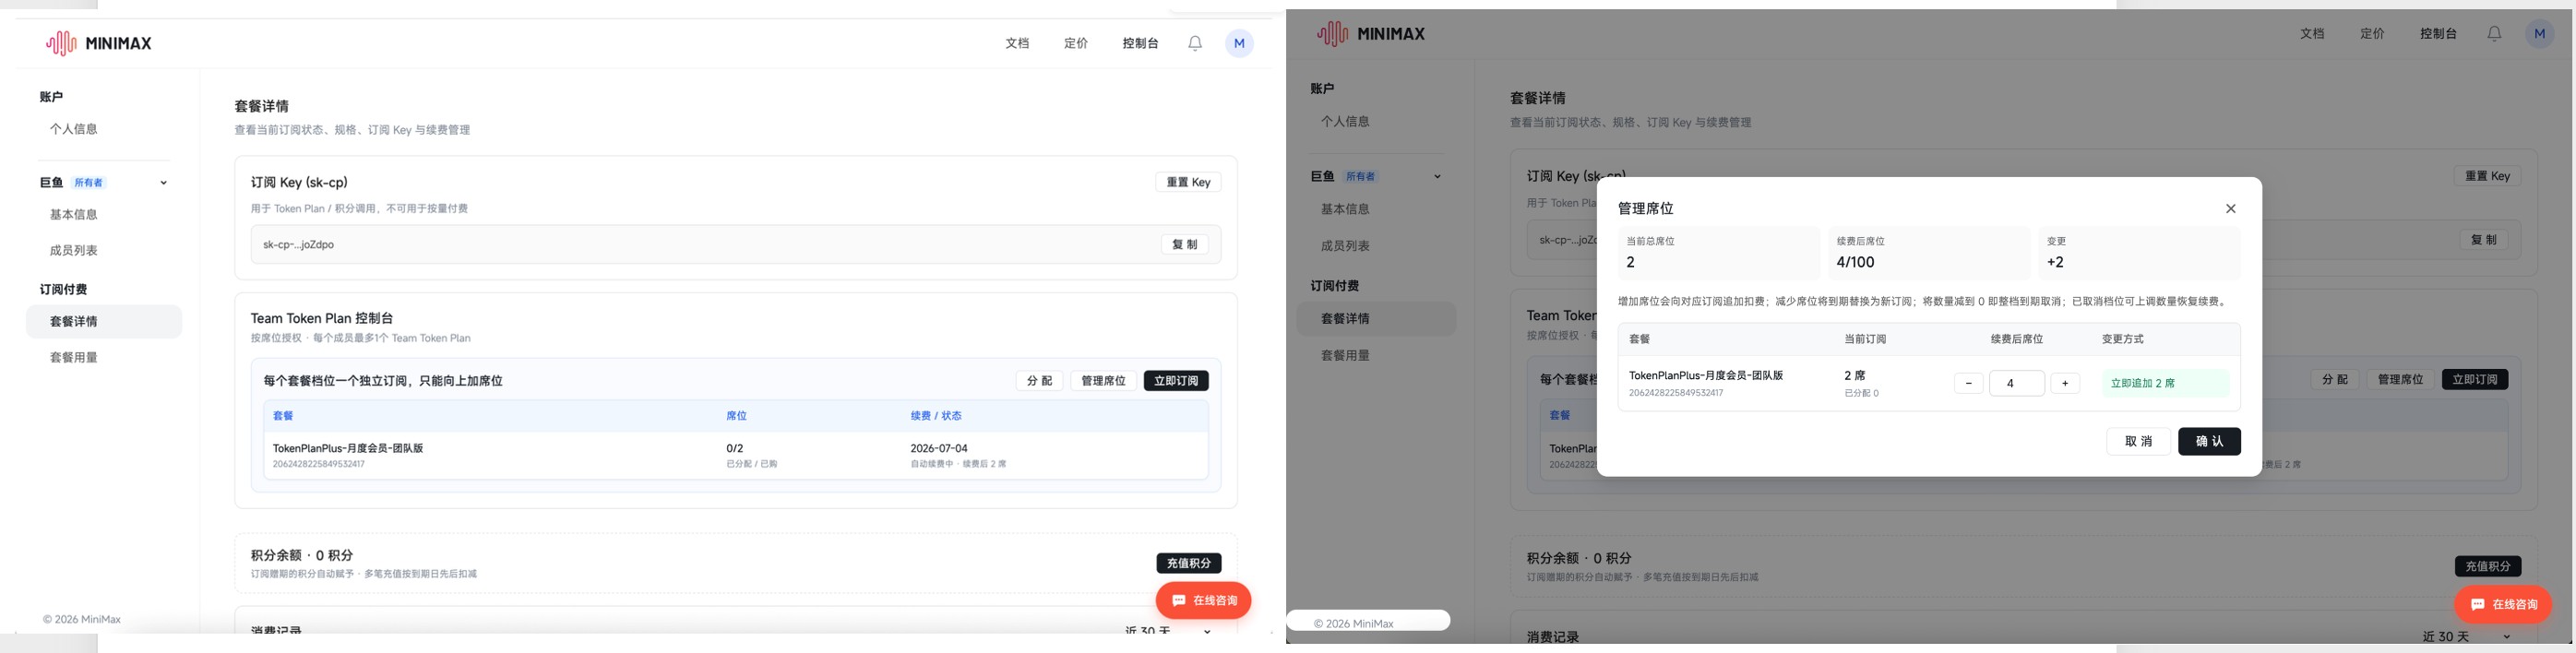
Task: Open 在线咨询 chat in the right page
Action: [x=2503, y=604]
